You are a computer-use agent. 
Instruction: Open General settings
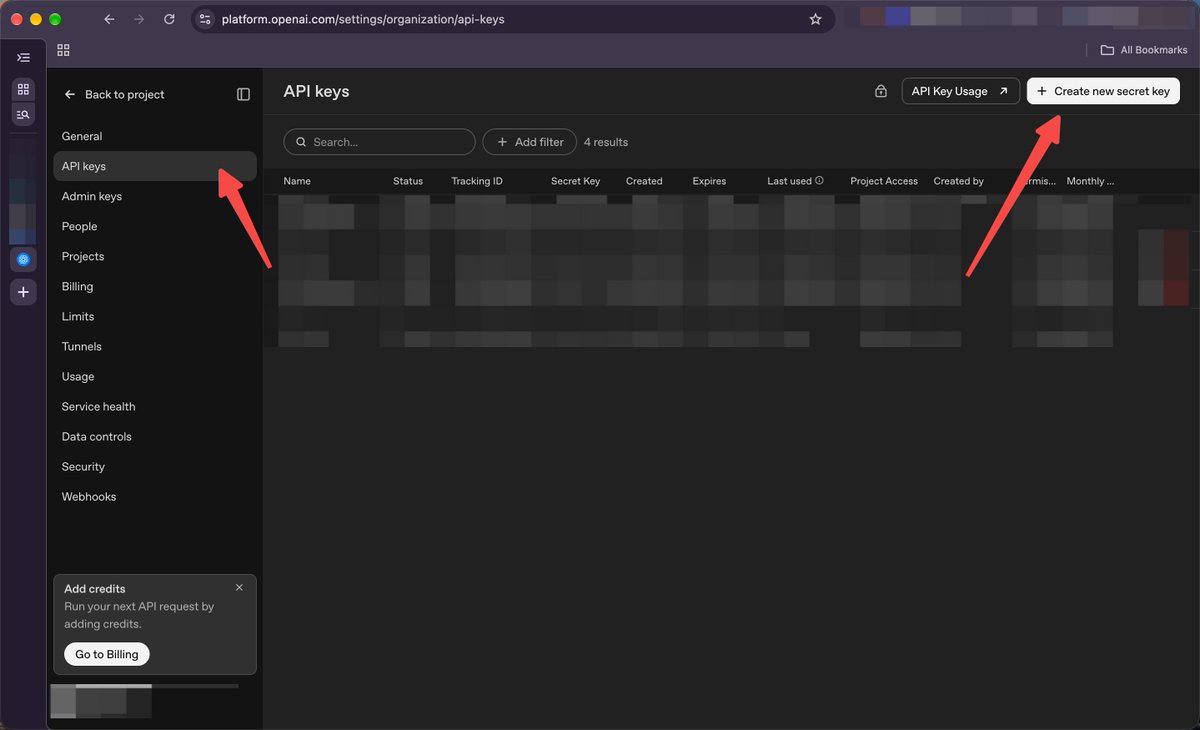[x=155, y=136]
